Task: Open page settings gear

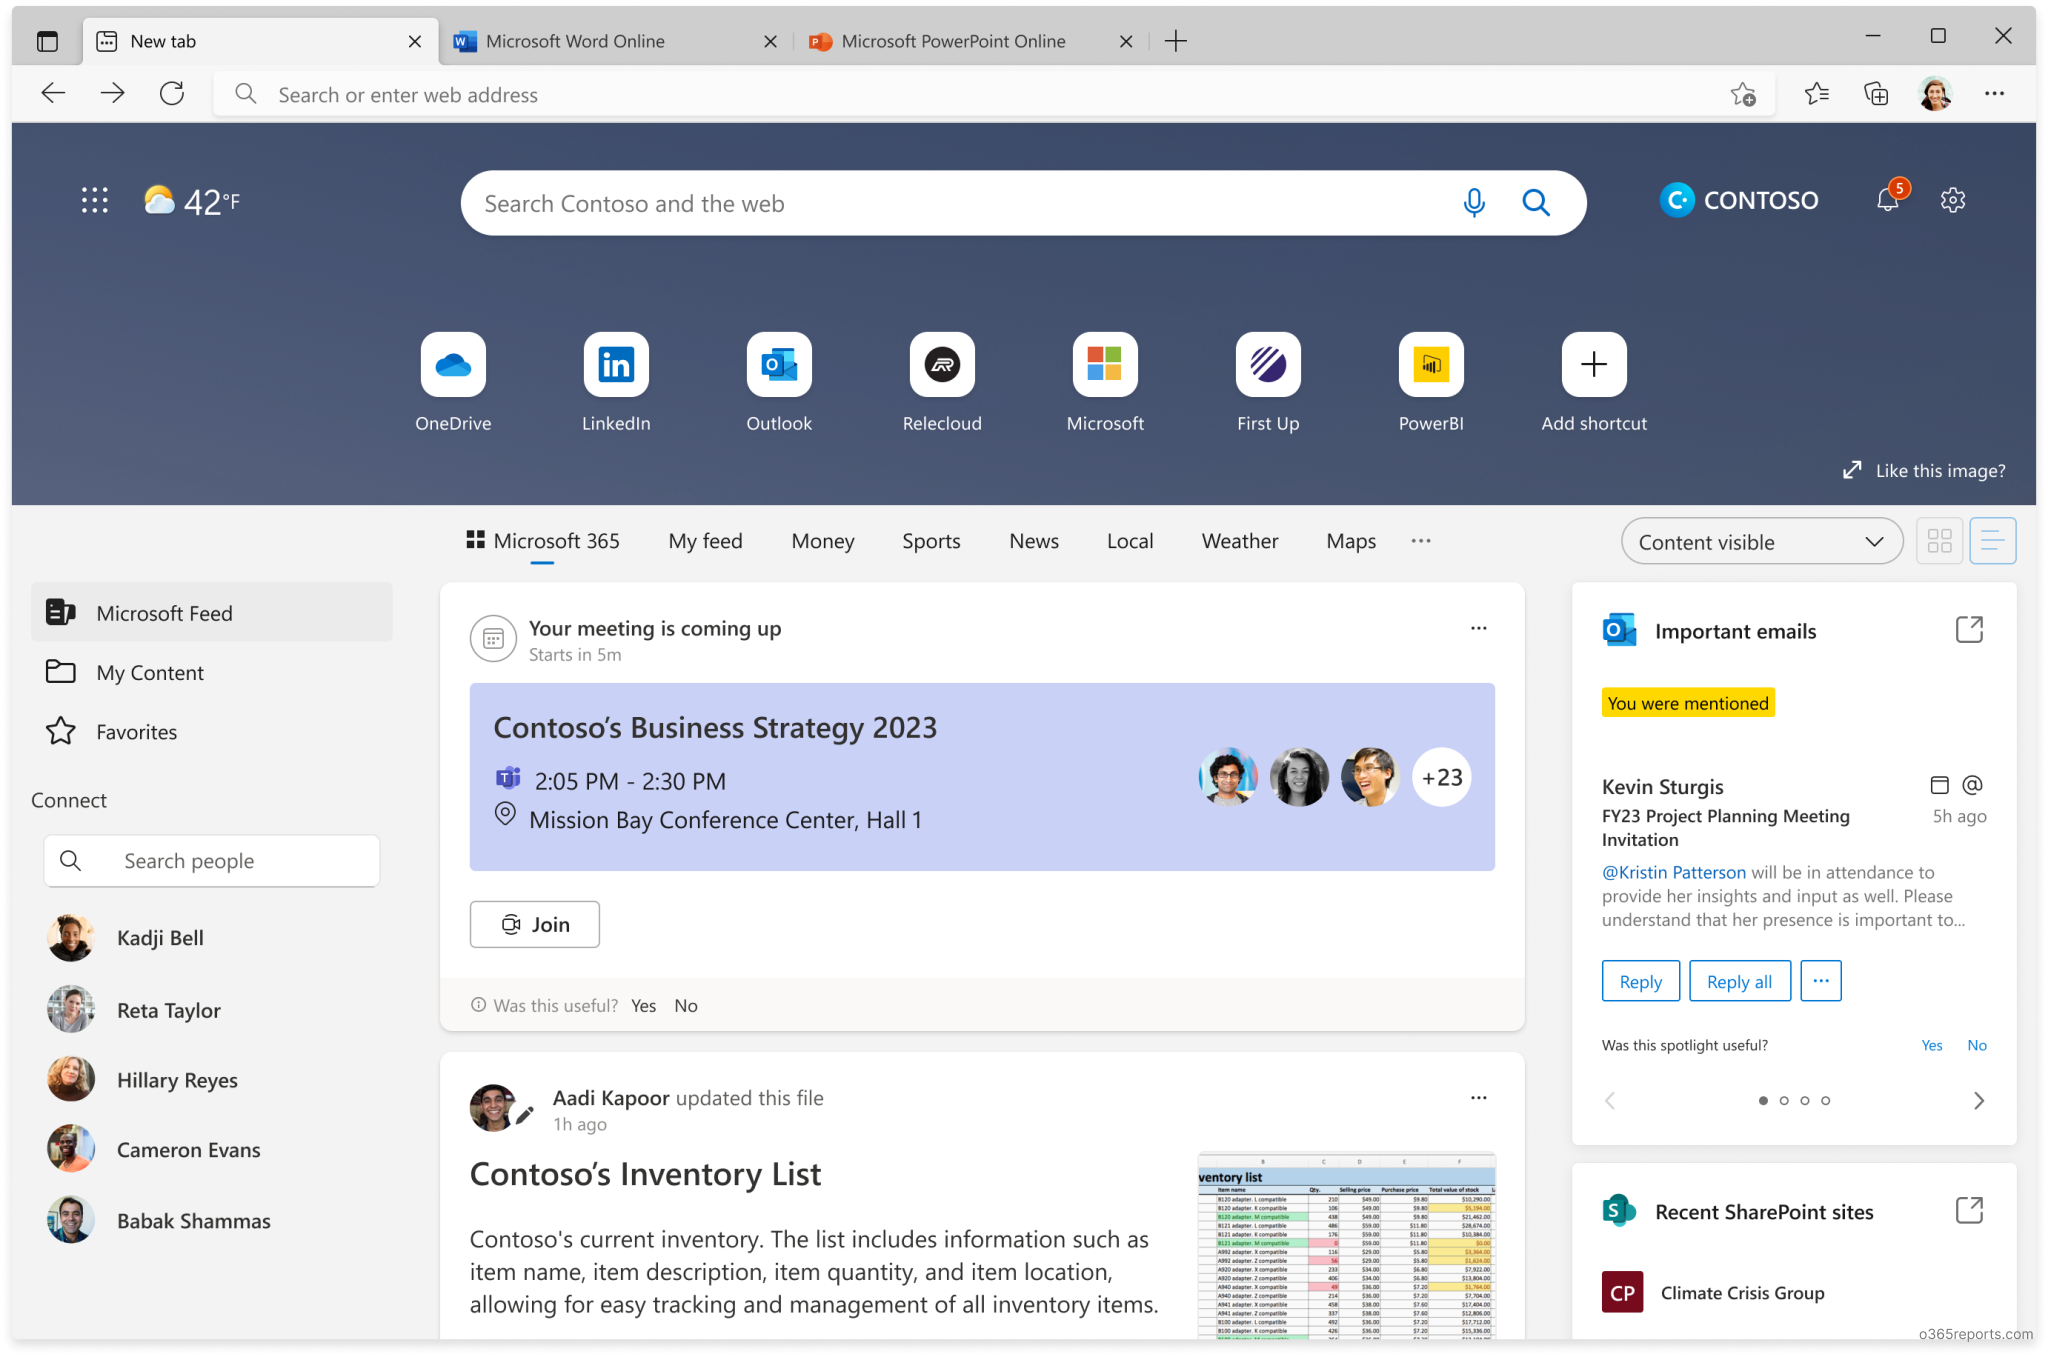Action: [x=1953, y=200]
